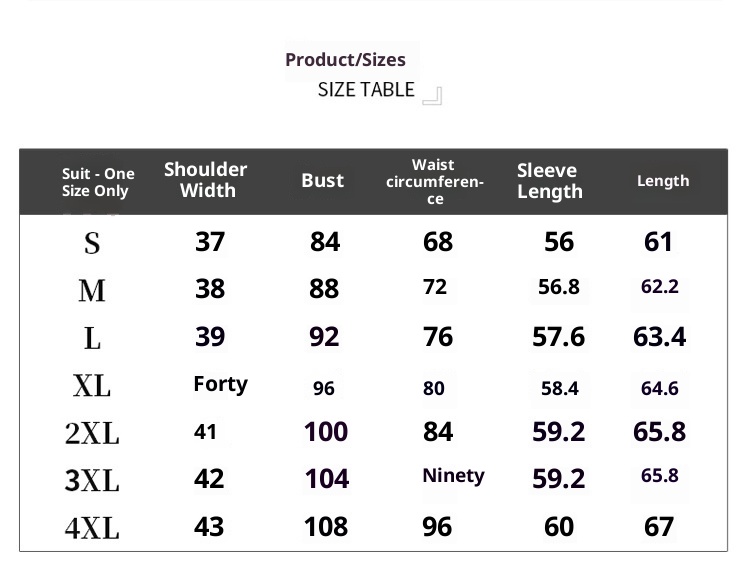This screenshot has width=750, height=567.
Task: Click the corner bracket icon beside SIZE TABLE
Action: (432, 96)
